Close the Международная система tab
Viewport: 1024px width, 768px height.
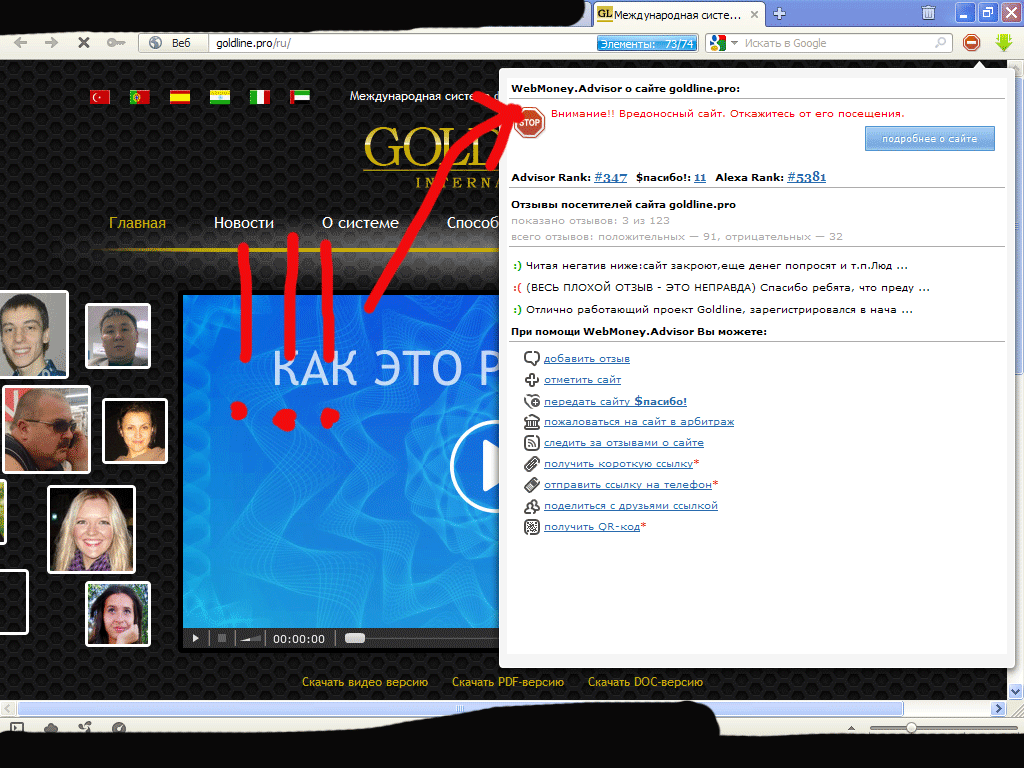click(754, 14)
